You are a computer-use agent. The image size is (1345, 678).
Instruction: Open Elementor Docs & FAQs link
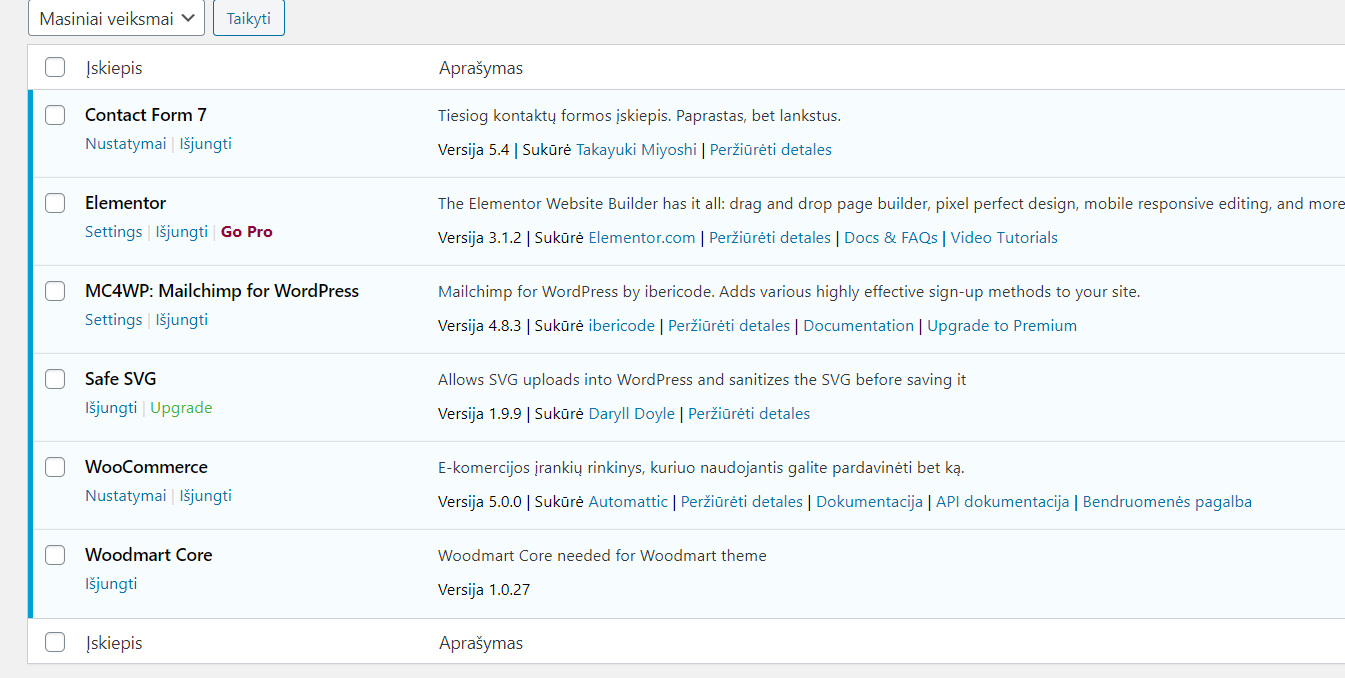click(x=891, y=238)
